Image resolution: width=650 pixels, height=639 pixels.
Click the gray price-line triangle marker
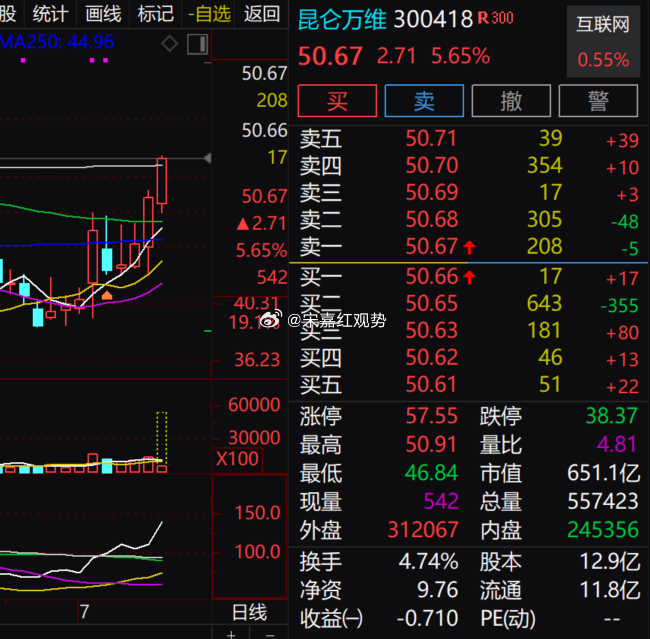coord(208,158)
